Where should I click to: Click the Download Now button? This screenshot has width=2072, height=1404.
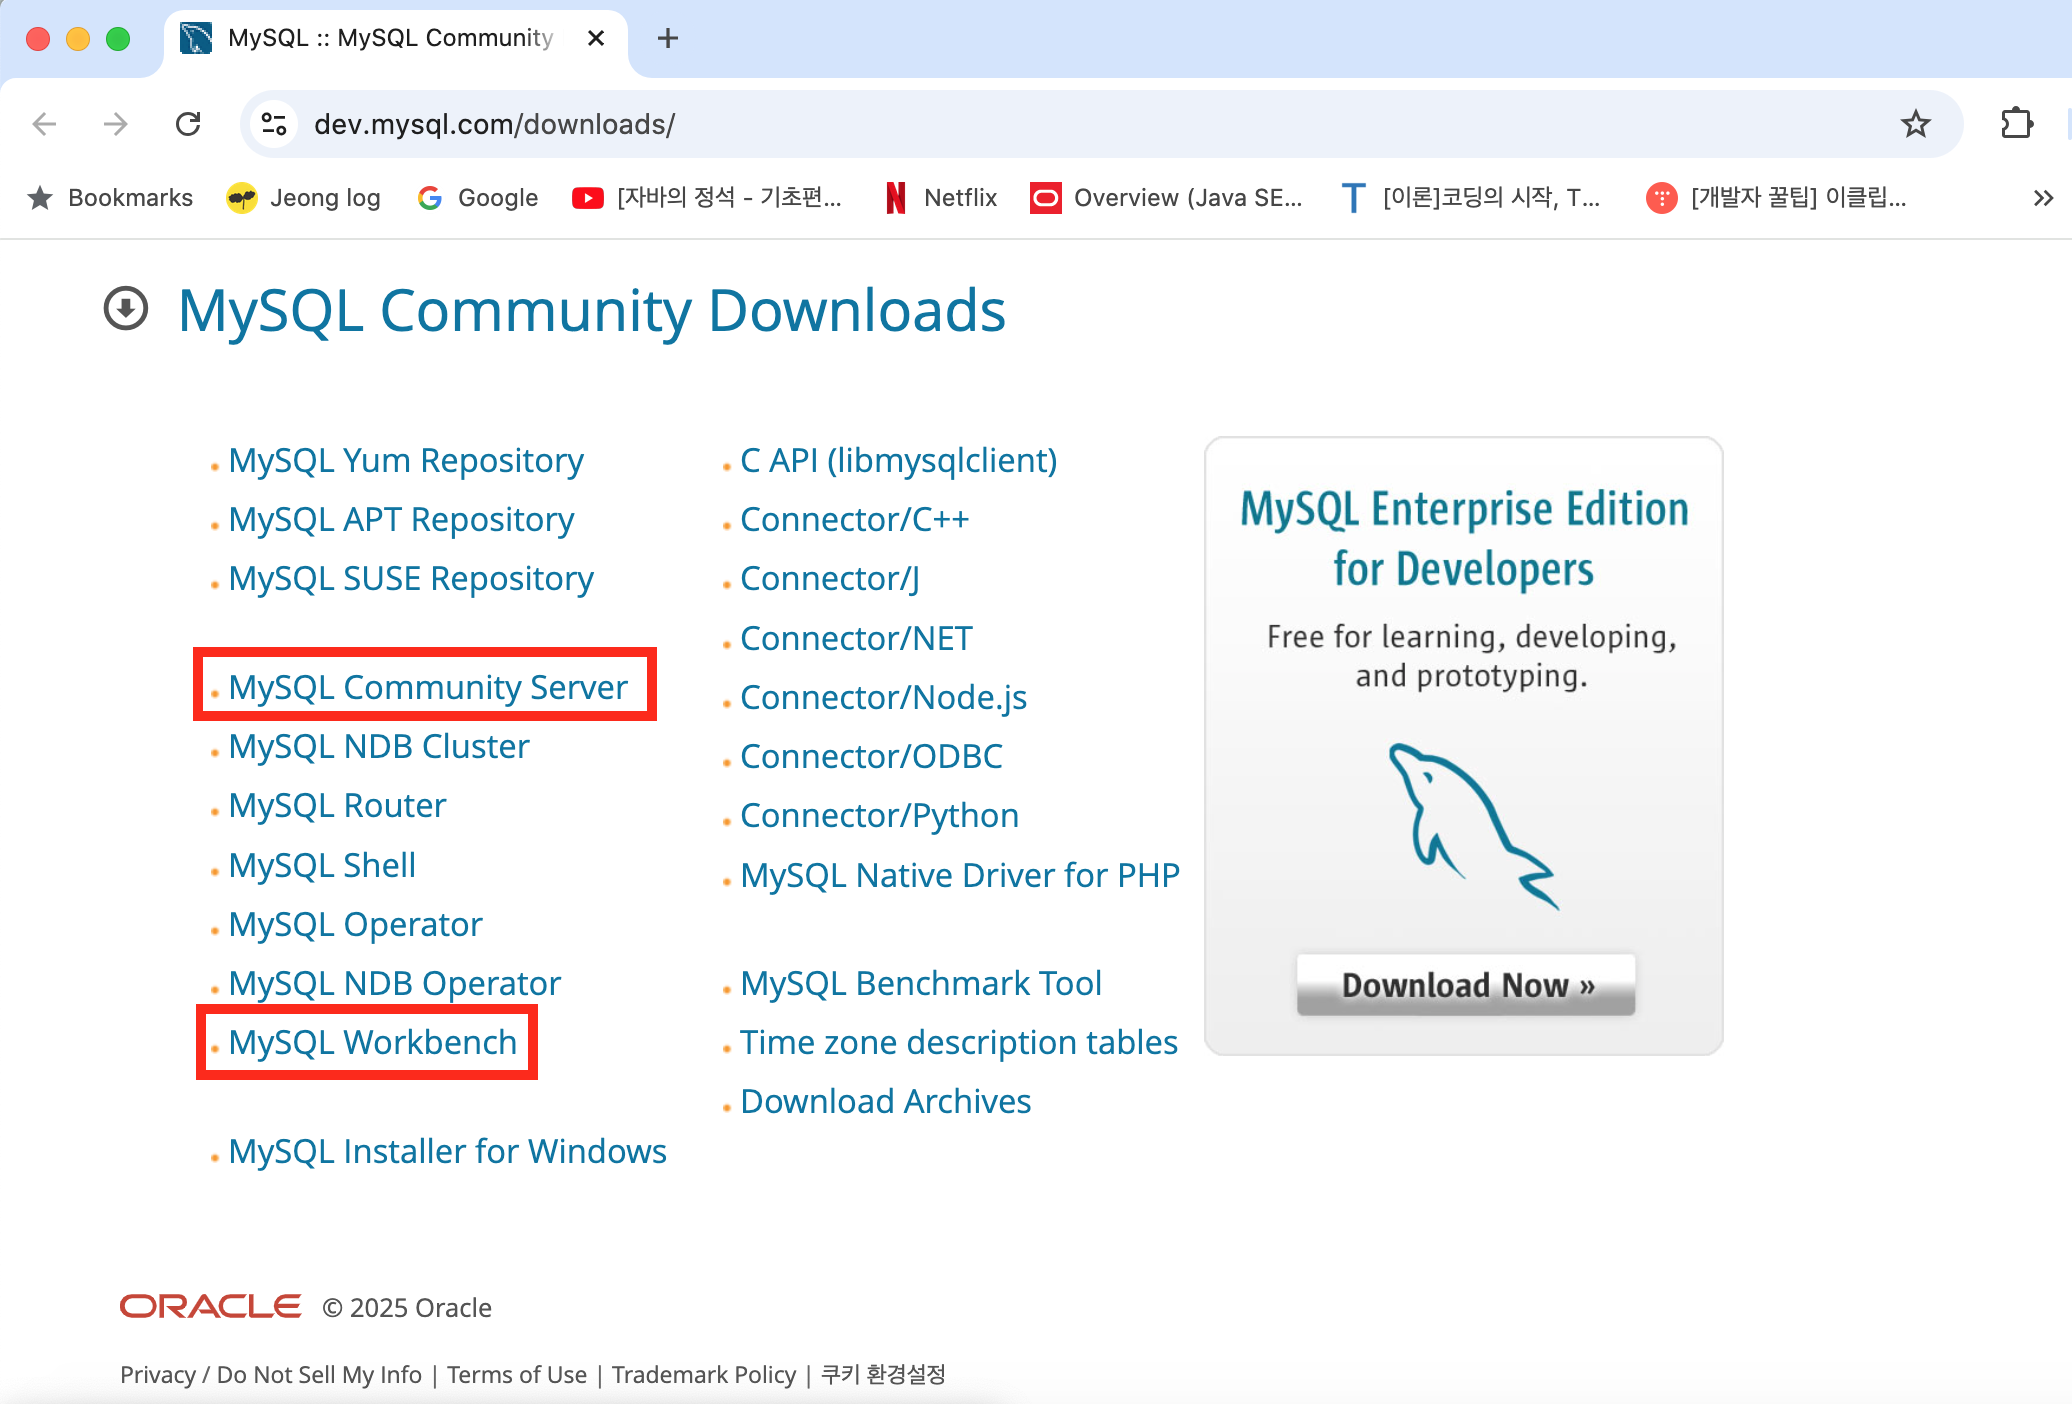pyautogui.click(x=1465, y=985)
